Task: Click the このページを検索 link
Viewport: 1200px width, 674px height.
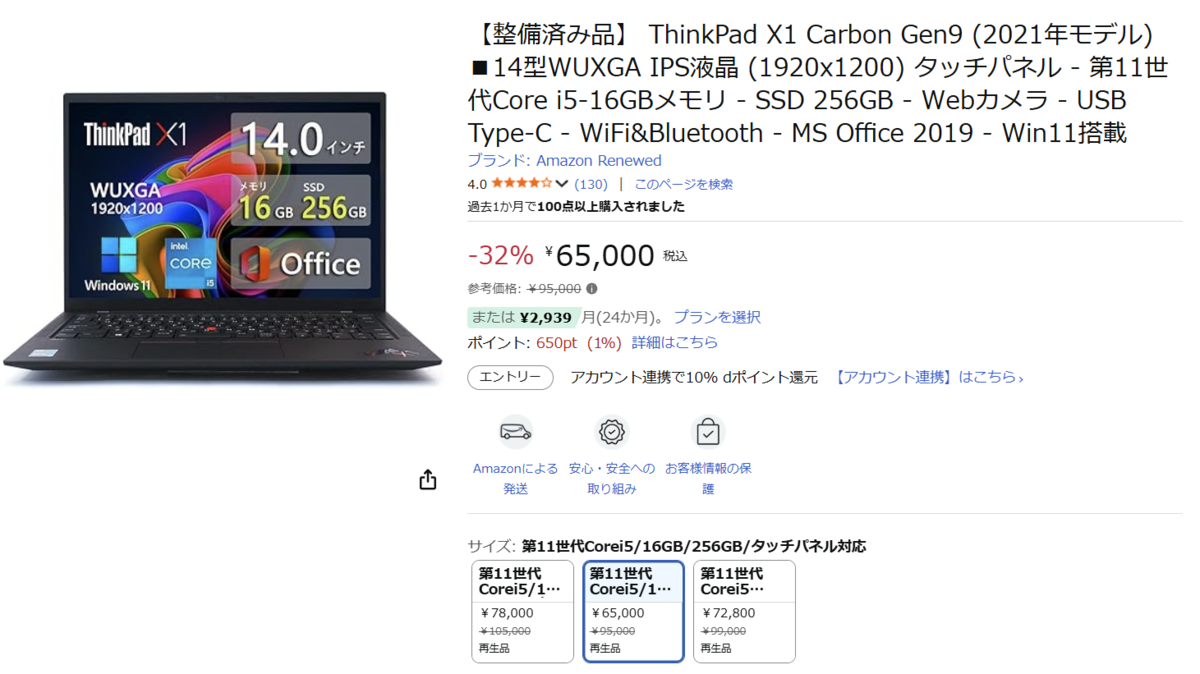Action: pos(684,184)
